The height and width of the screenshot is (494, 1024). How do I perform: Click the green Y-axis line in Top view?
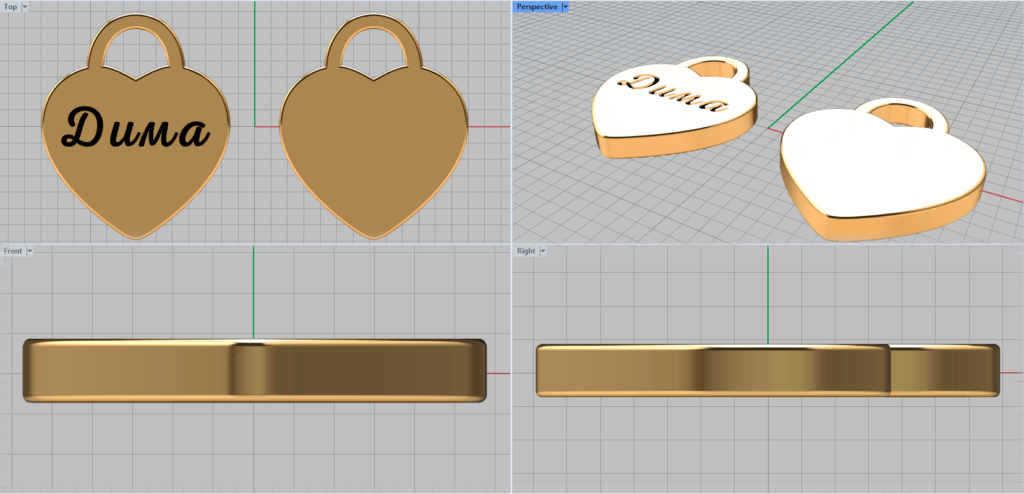255,60
